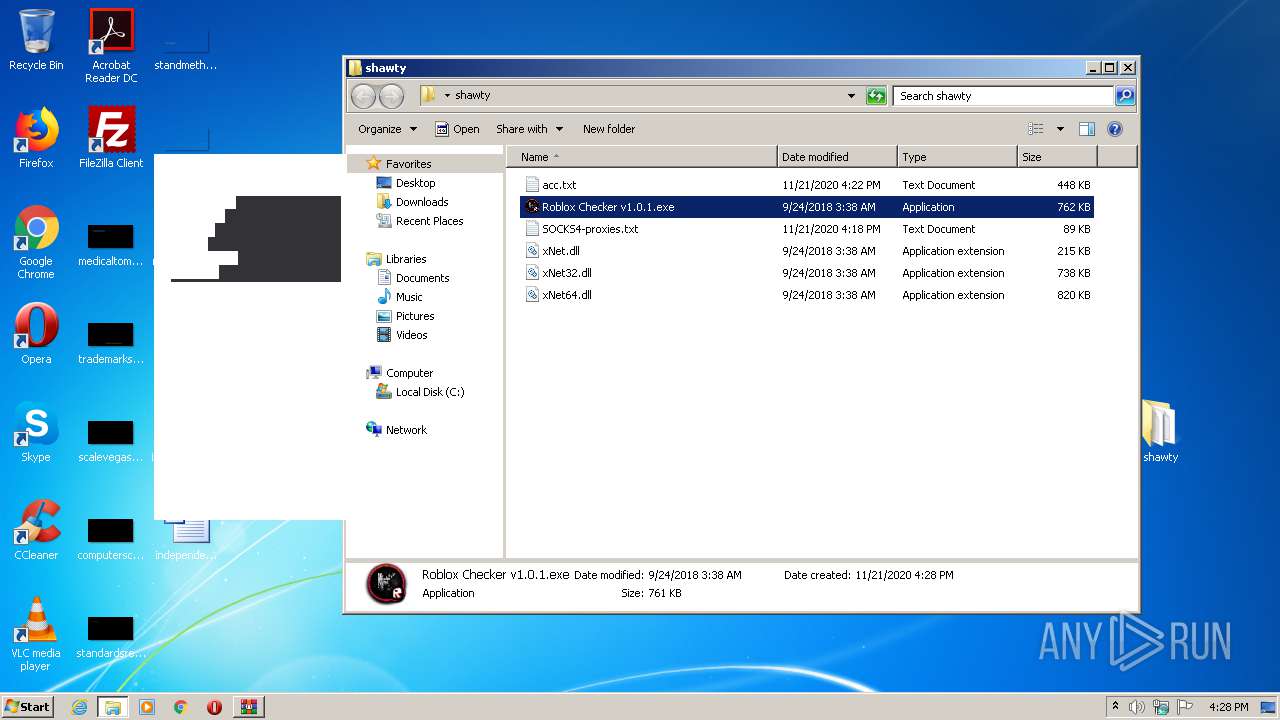
Task: Click the Start button
Action: (27, 707)
